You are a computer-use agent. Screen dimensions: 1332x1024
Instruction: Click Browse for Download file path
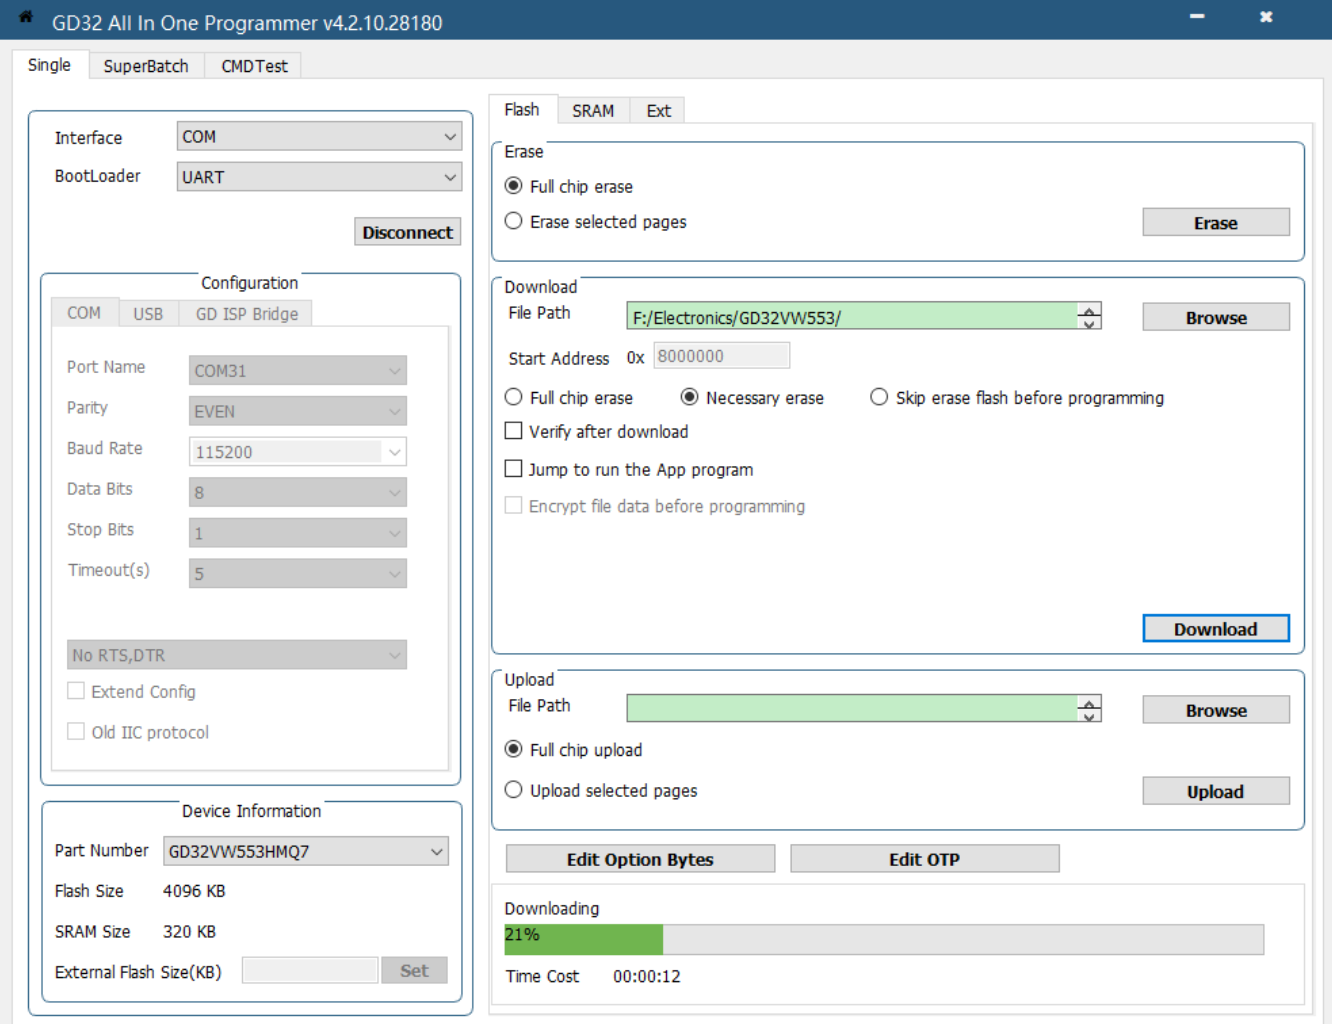(1216, 318)
